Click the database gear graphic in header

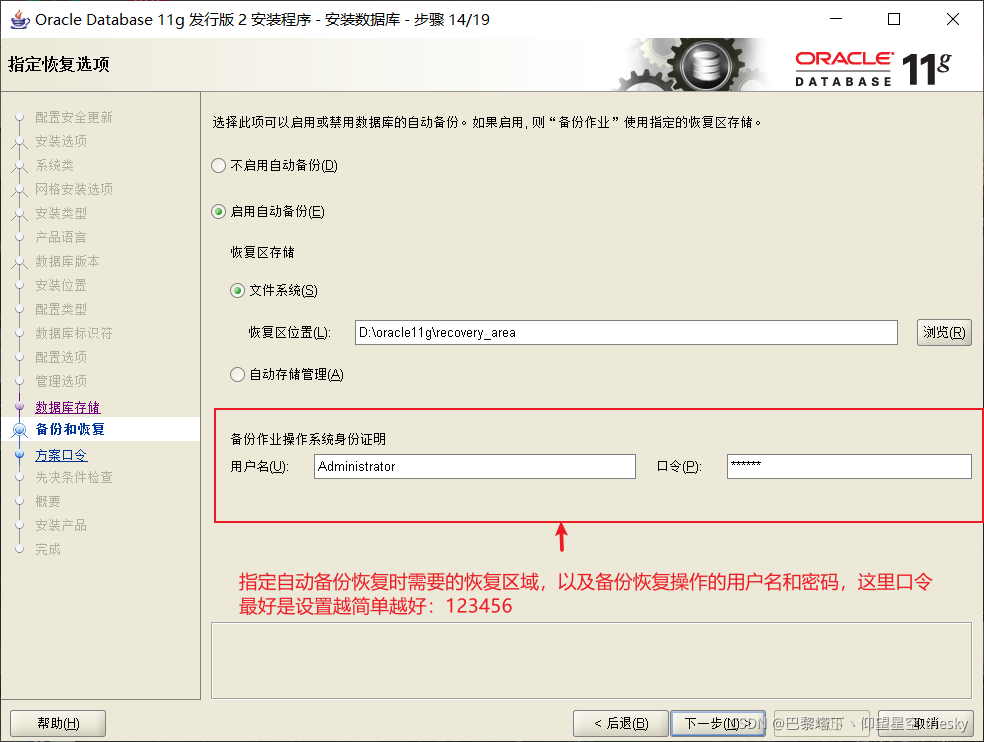(689, 65)
